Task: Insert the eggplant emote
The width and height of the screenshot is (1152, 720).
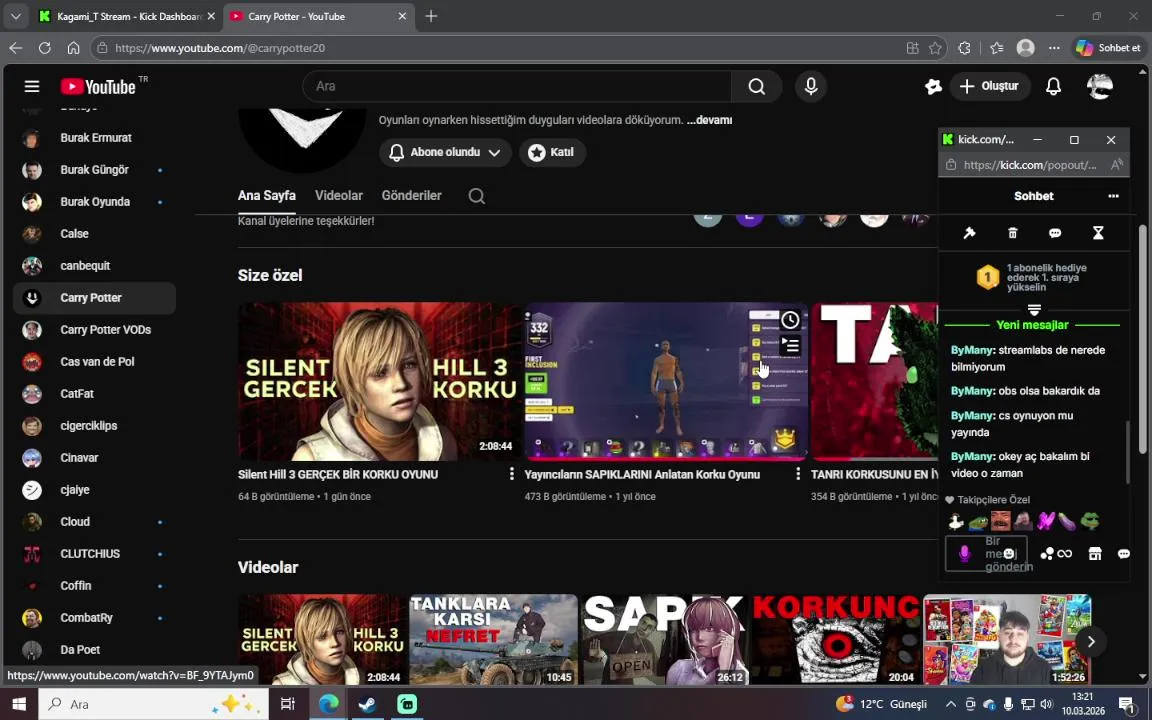Action: point(1067,522)
